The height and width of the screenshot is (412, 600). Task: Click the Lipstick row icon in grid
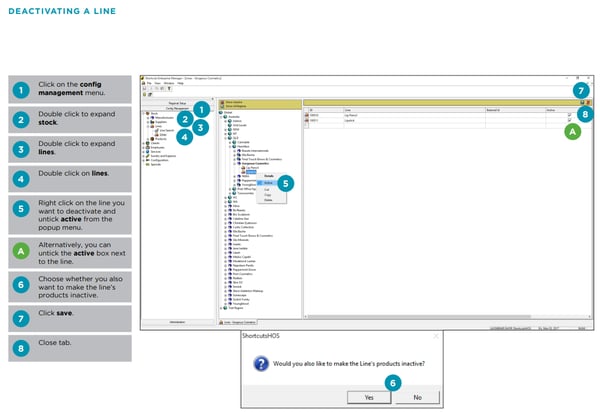click(307, 120)
